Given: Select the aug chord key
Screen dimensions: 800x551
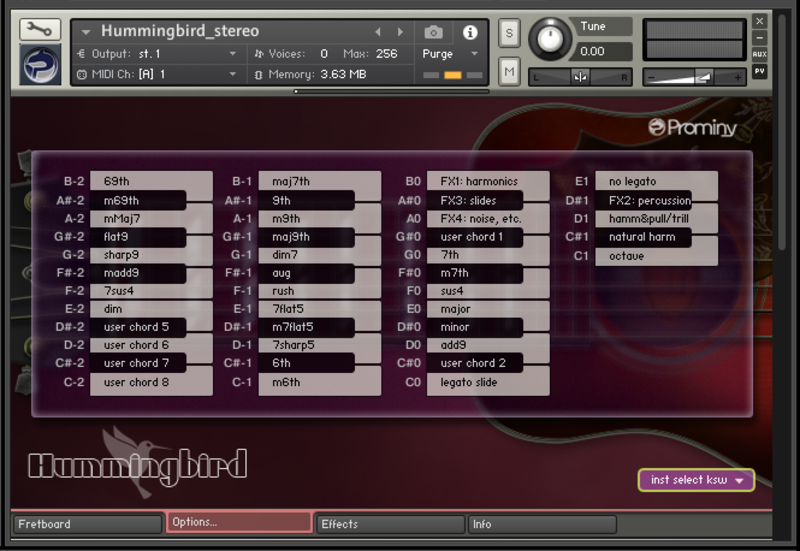Looking at the screenshot, I should (306, 273).
